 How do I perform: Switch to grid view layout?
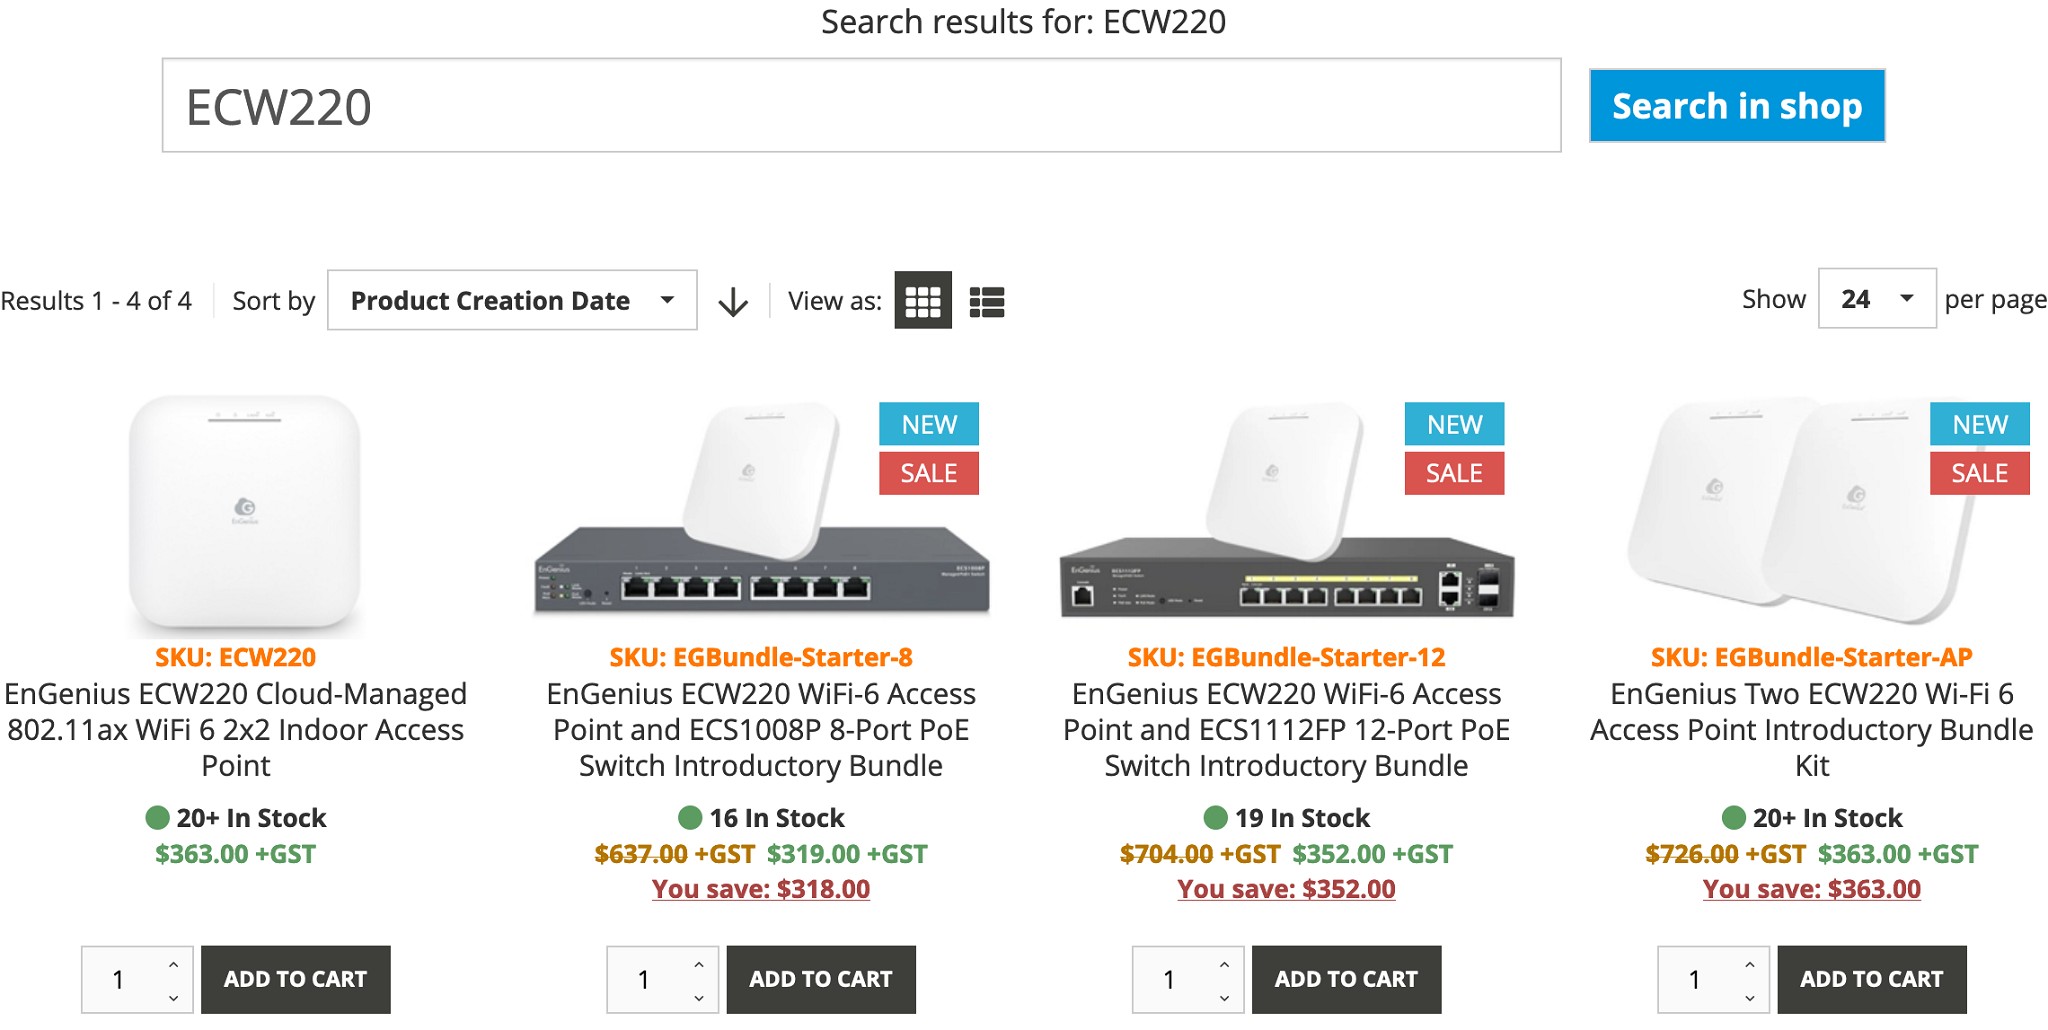(x=922, y=301)
